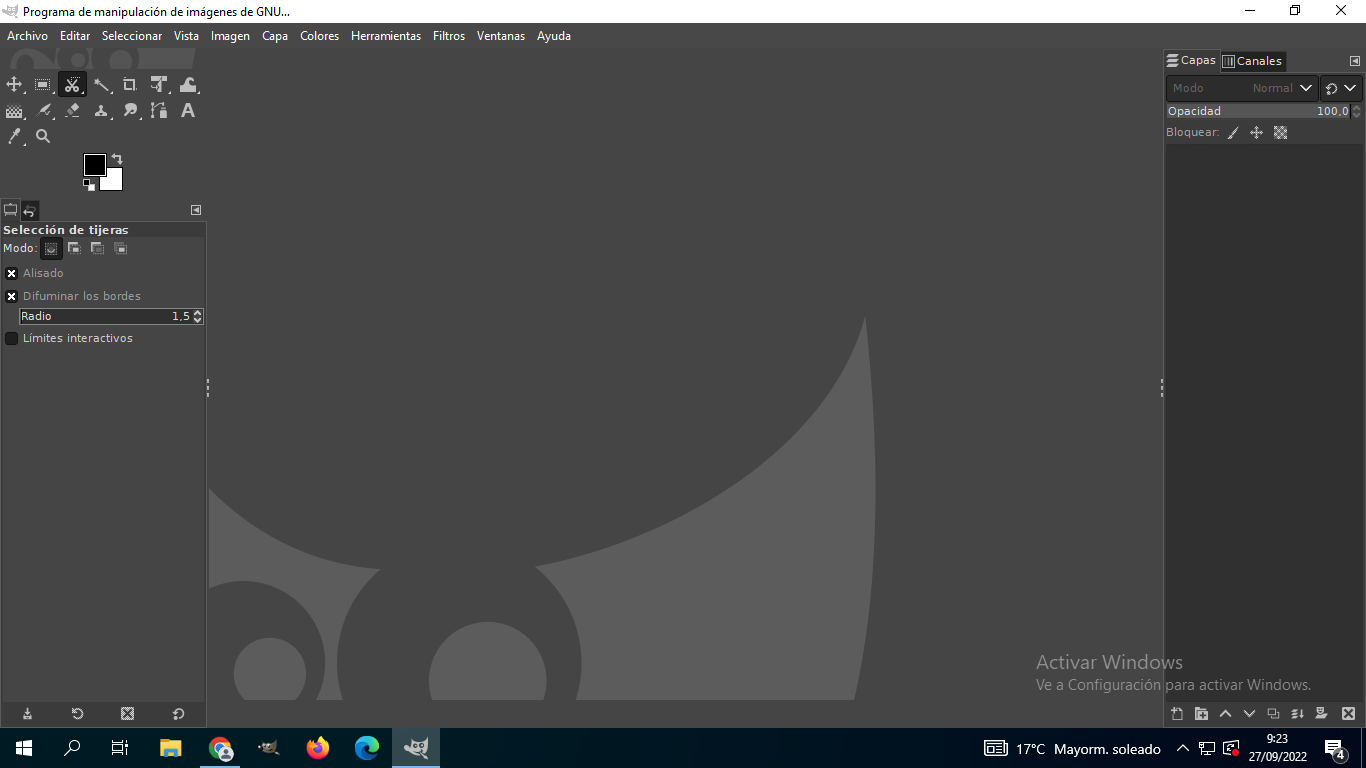Open tool options panel configuration menu
The width and height of the screenshot is (1366, 768).
[x=196, y=210]
